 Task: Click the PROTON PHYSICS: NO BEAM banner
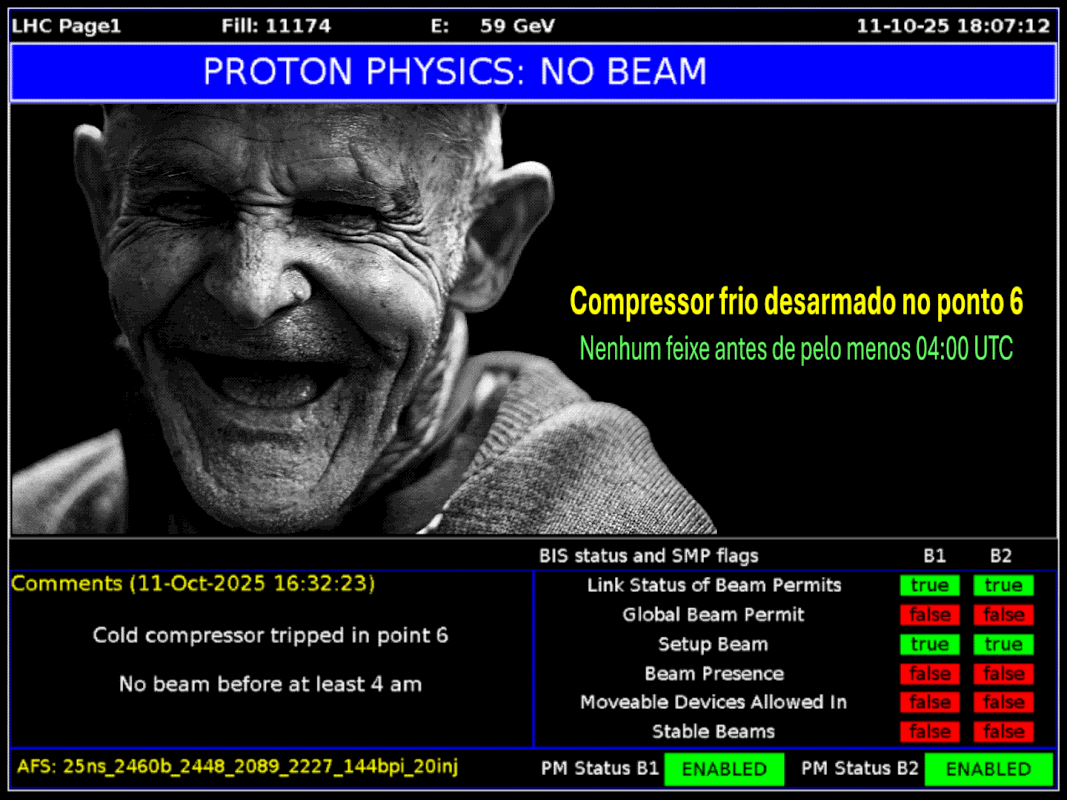(533, 72)
